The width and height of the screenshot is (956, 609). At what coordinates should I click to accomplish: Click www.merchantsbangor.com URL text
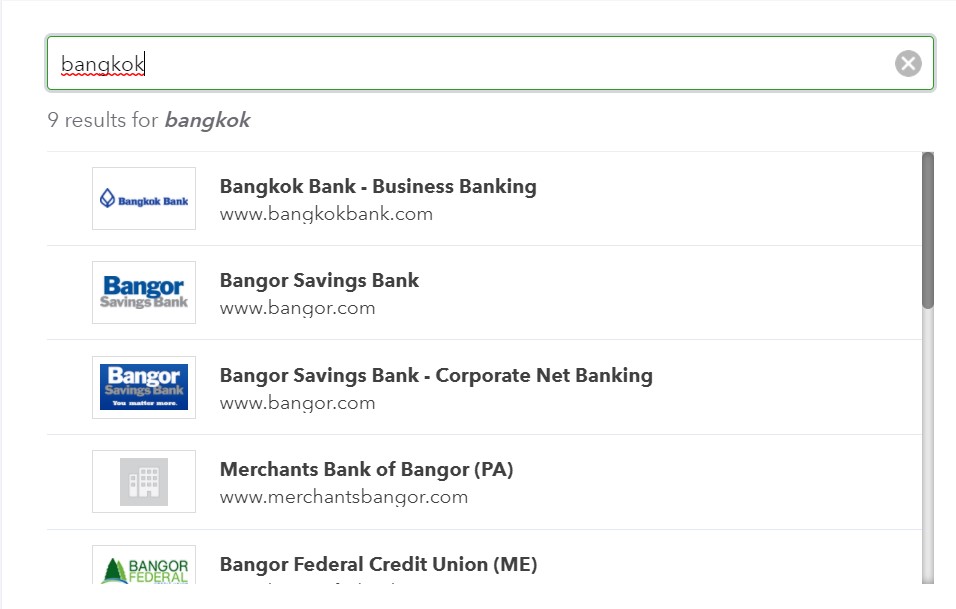344,497
